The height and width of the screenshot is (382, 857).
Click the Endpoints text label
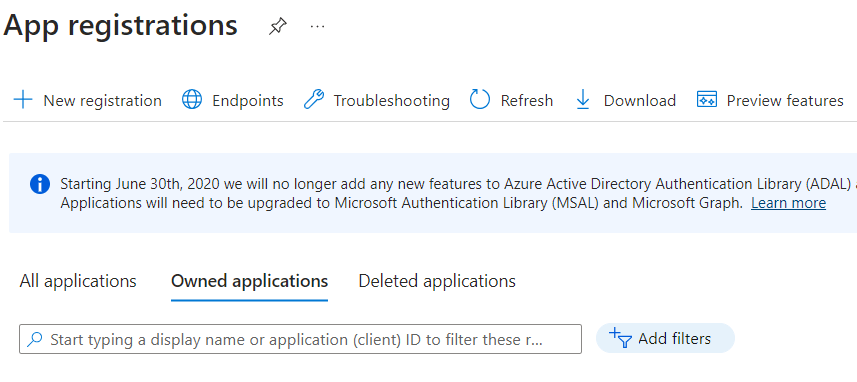pos(248,101)
